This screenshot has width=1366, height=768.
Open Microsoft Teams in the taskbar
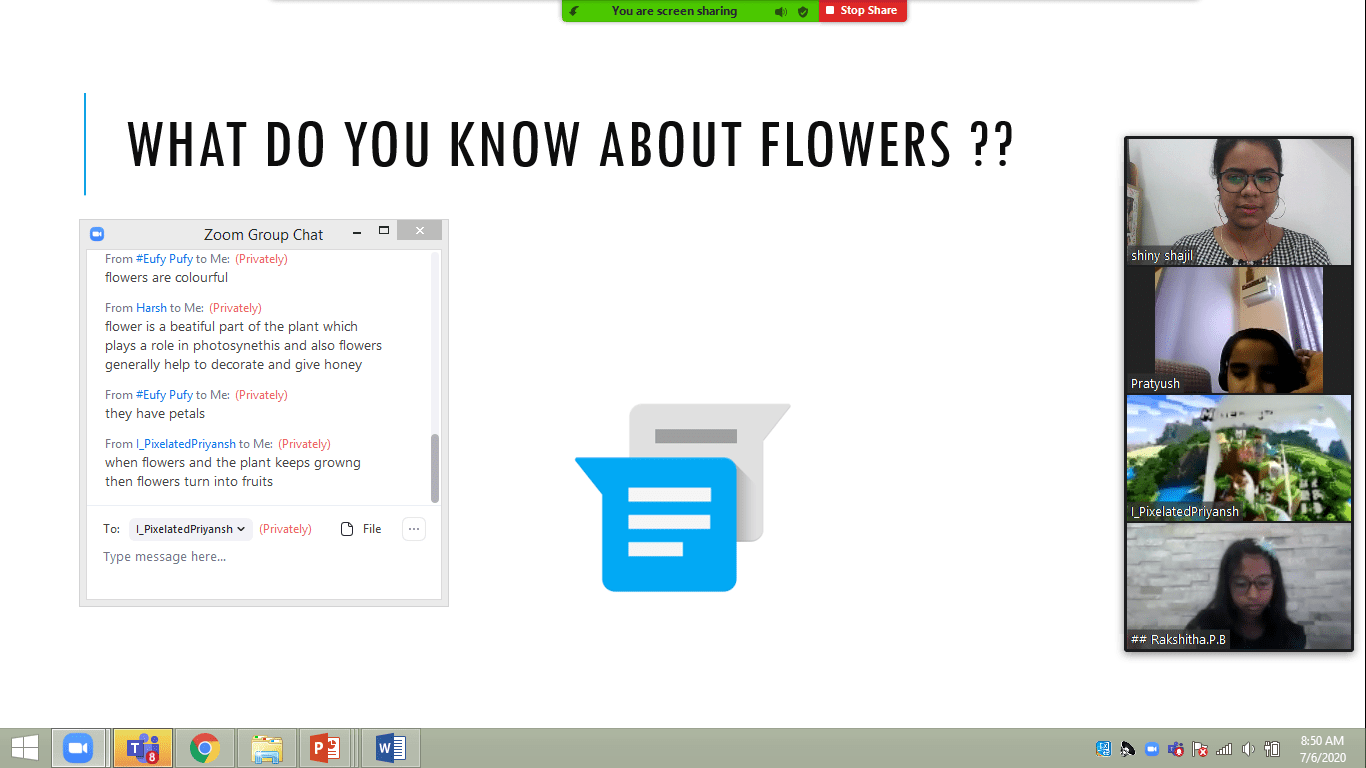pyautogui.click(x=142, y=748)
